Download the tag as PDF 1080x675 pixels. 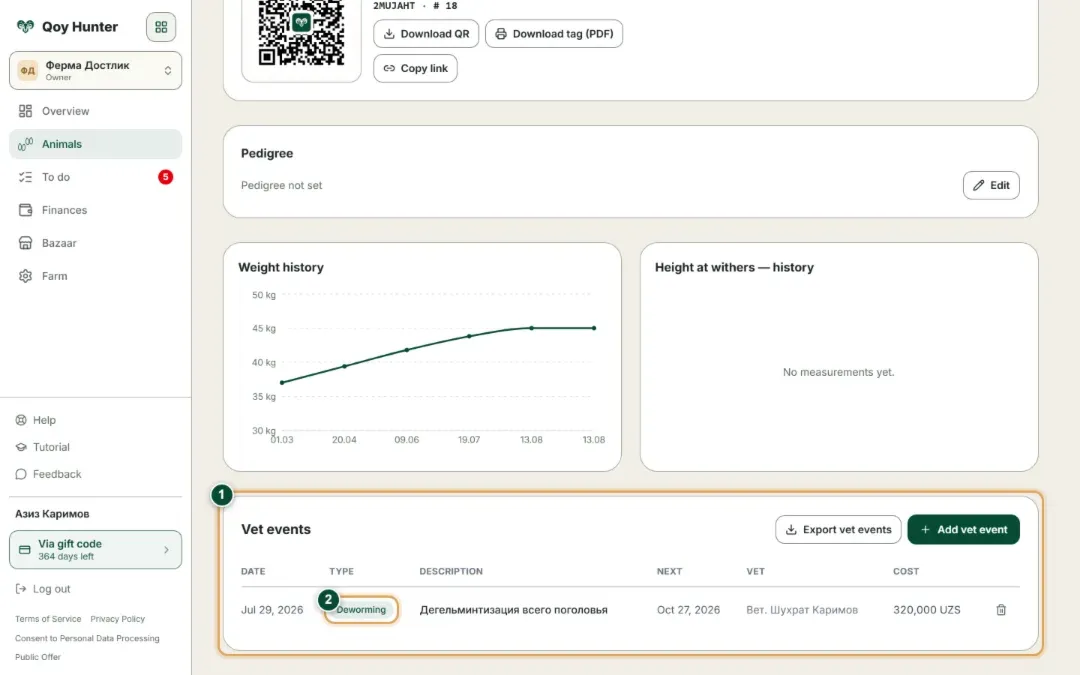tap(554, 34)
